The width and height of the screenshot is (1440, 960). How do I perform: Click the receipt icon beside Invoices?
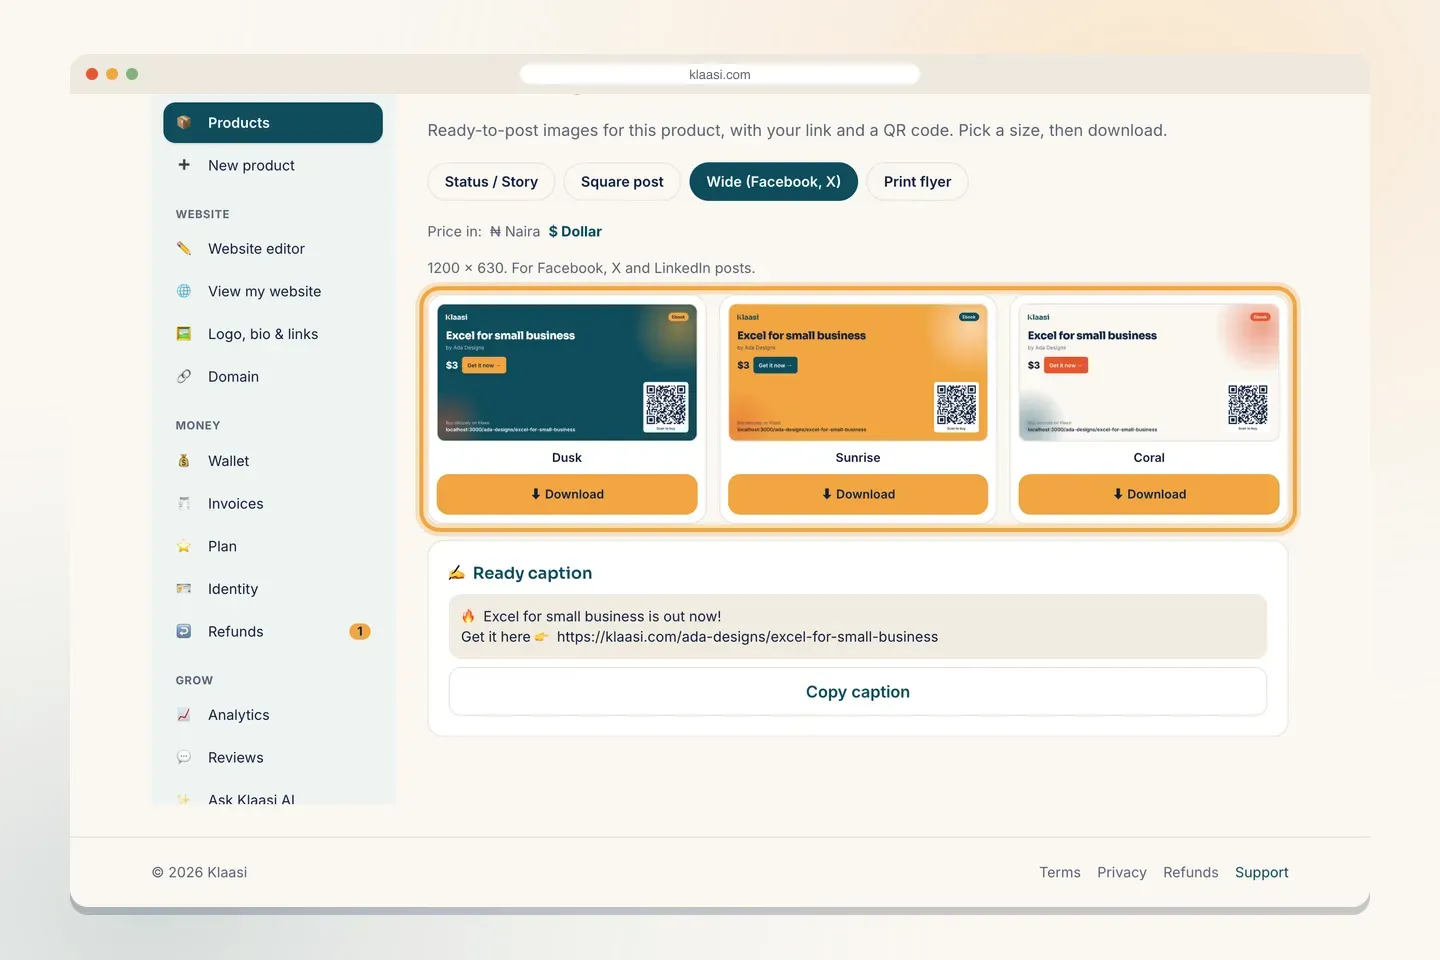point(184,503)
